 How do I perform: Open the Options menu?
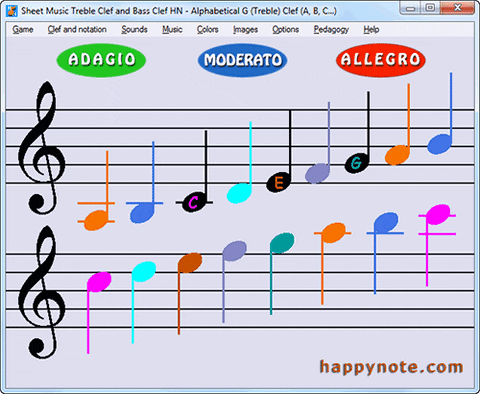click(x=285, y=30)
